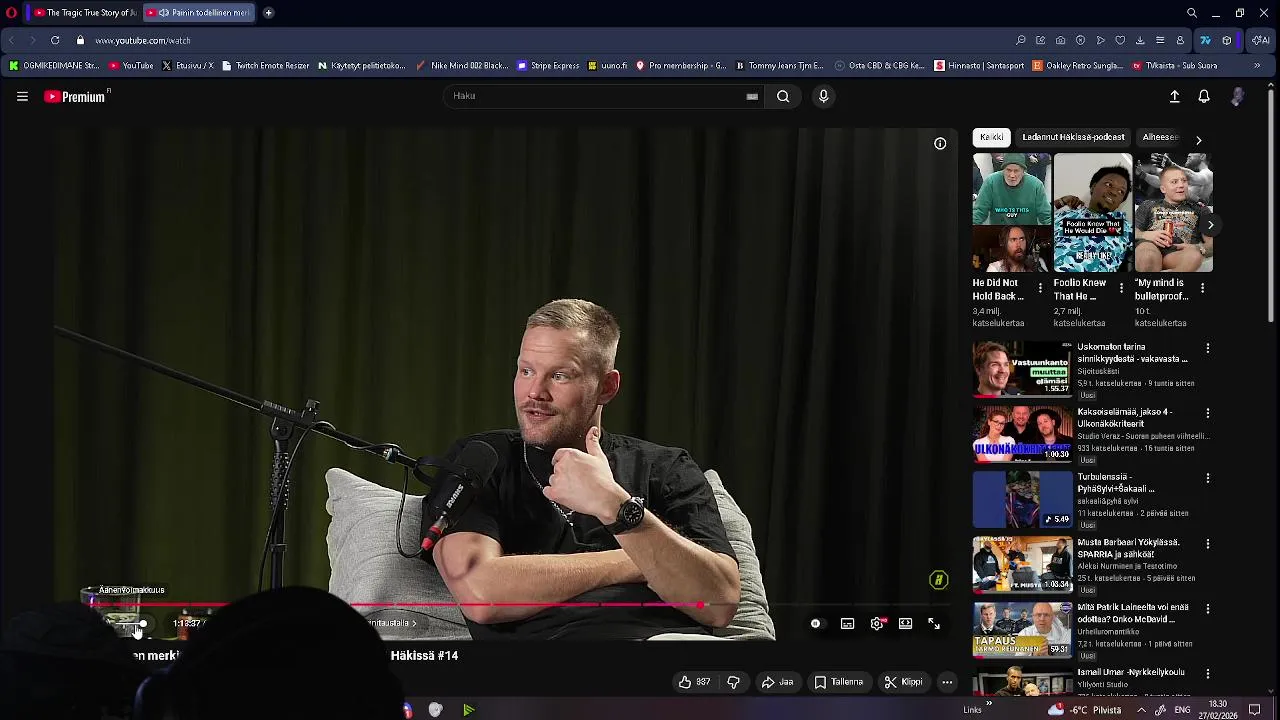Open a new browser tab
The width and height of the screenshot is (1280, 720).
[268, 13]
